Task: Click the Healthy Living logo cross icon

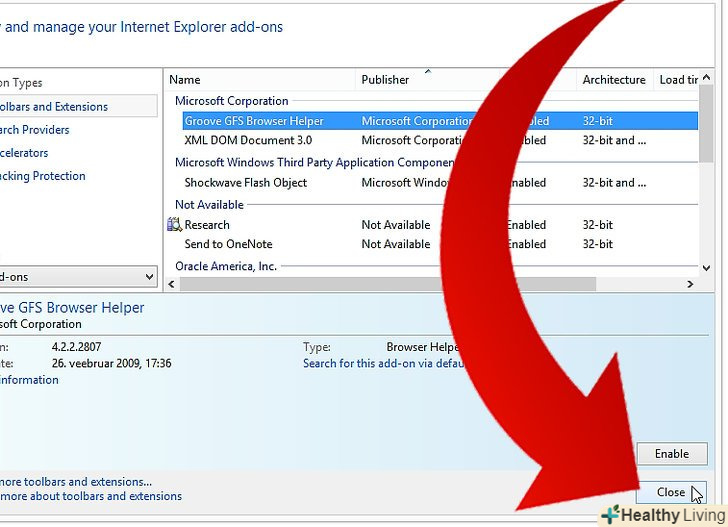Action: click(x=609, y=515)
